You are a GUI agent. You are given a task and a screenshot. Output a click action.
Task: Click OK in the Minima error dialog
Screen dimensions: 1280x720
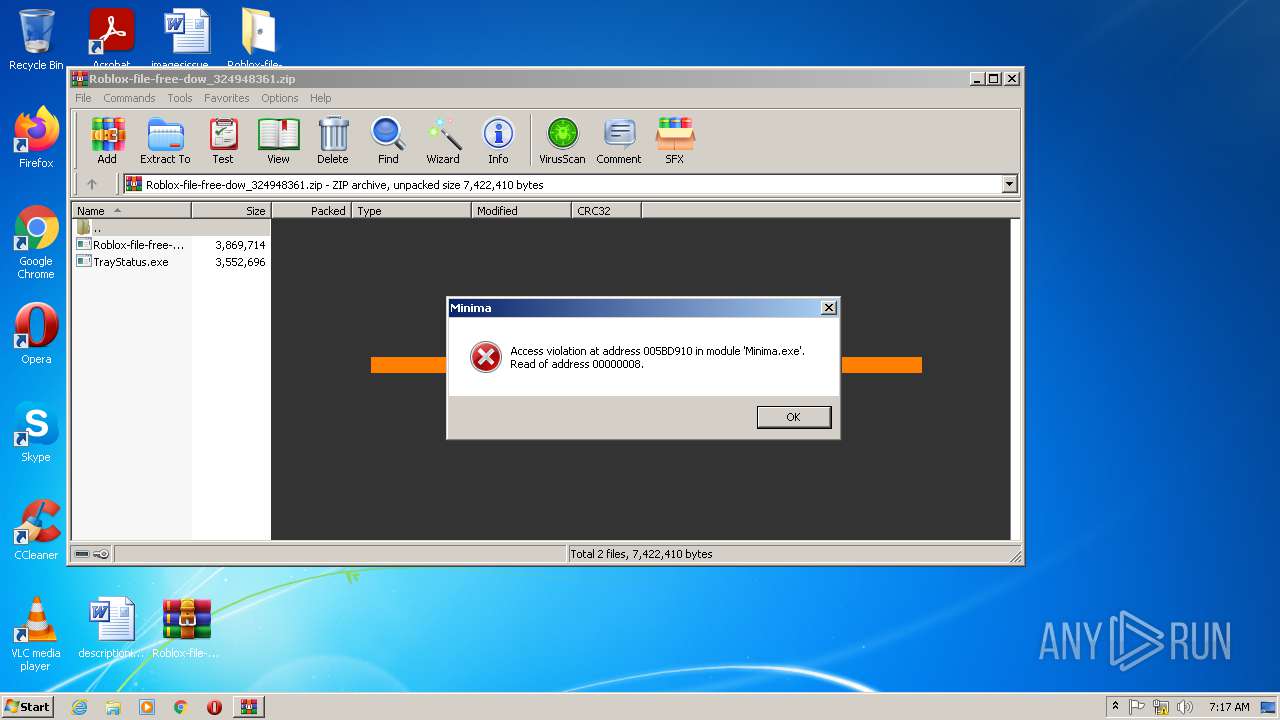(794, 417)
